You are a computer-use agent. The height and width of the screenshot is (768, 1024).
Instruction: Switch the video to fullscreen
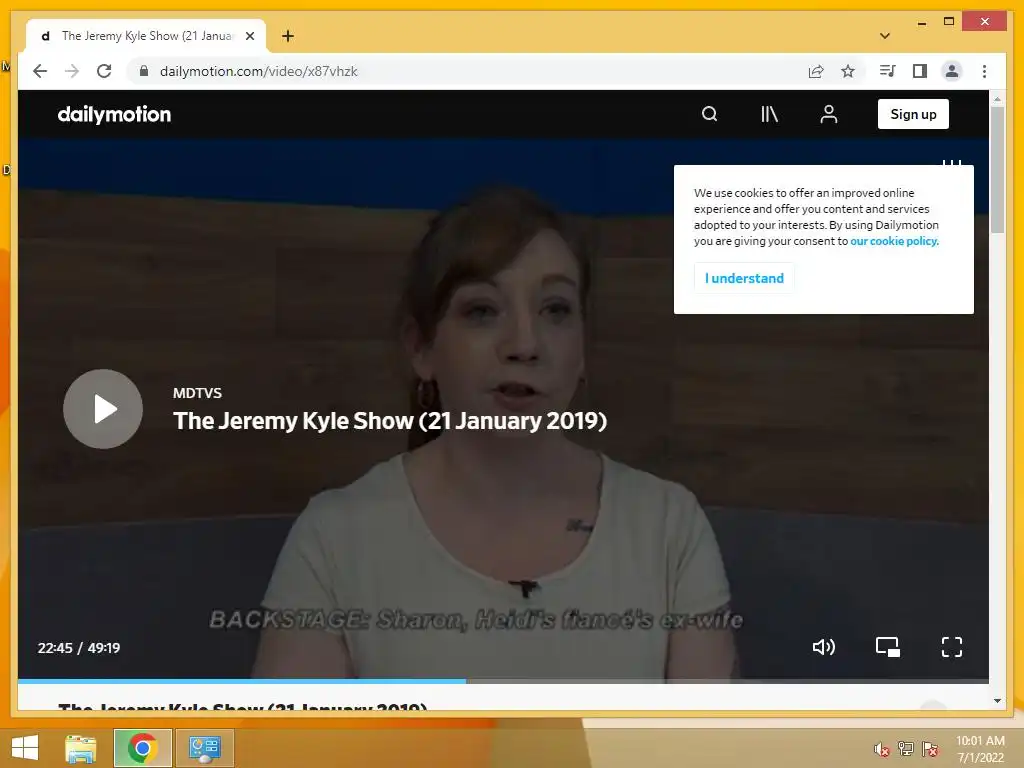[952, 647]
